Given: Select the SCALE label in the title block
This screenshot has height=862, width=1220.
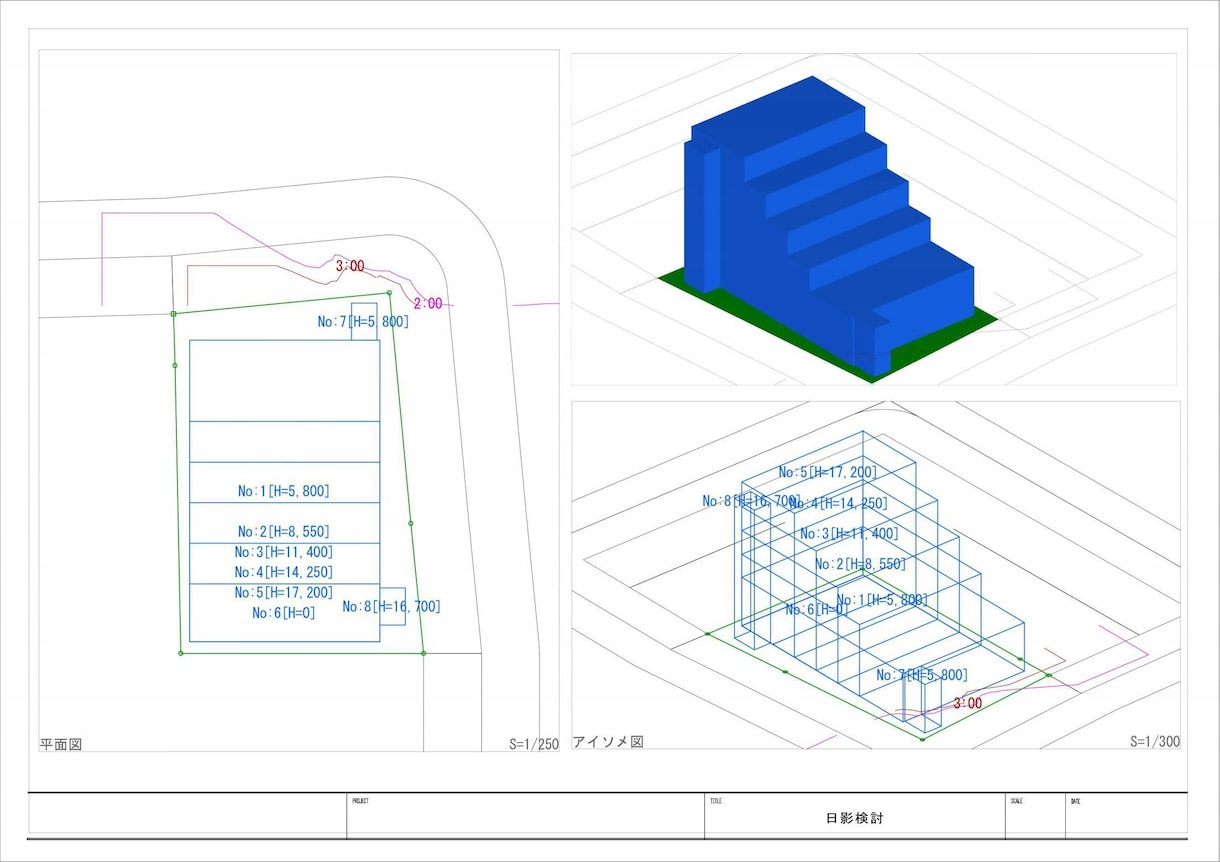Looking at the screenshot, I should point(1017,801).
